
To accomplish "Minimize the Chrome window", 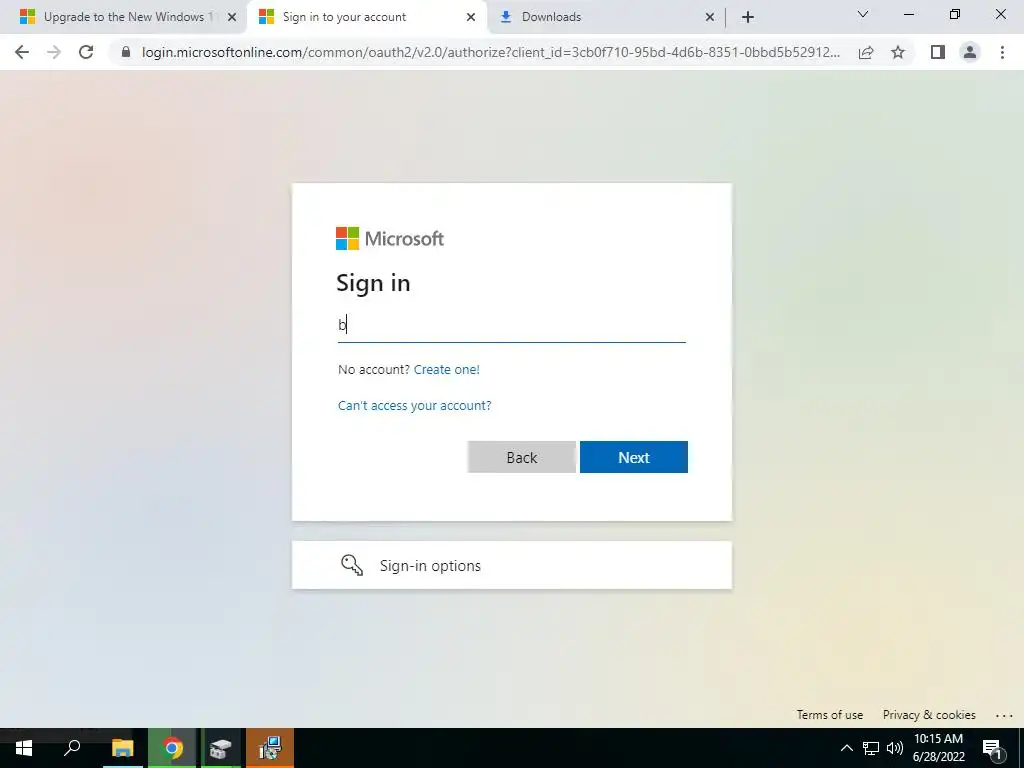I will [908, 14].
